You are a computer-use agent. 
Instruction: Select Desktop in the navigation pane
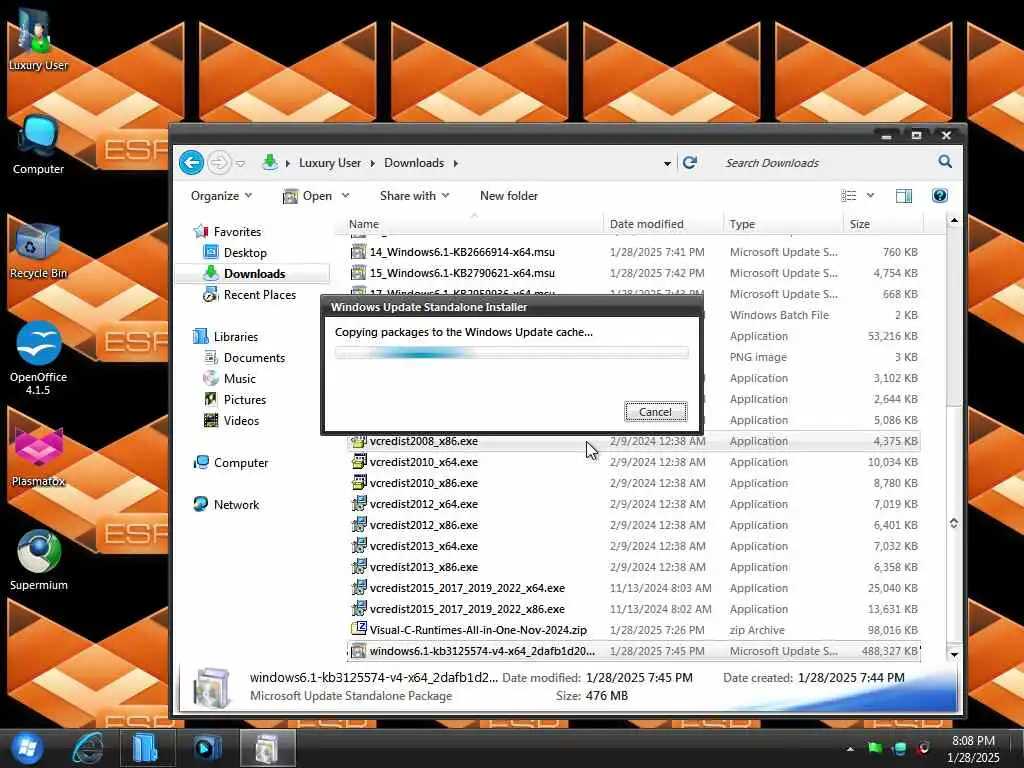(245, 253)
